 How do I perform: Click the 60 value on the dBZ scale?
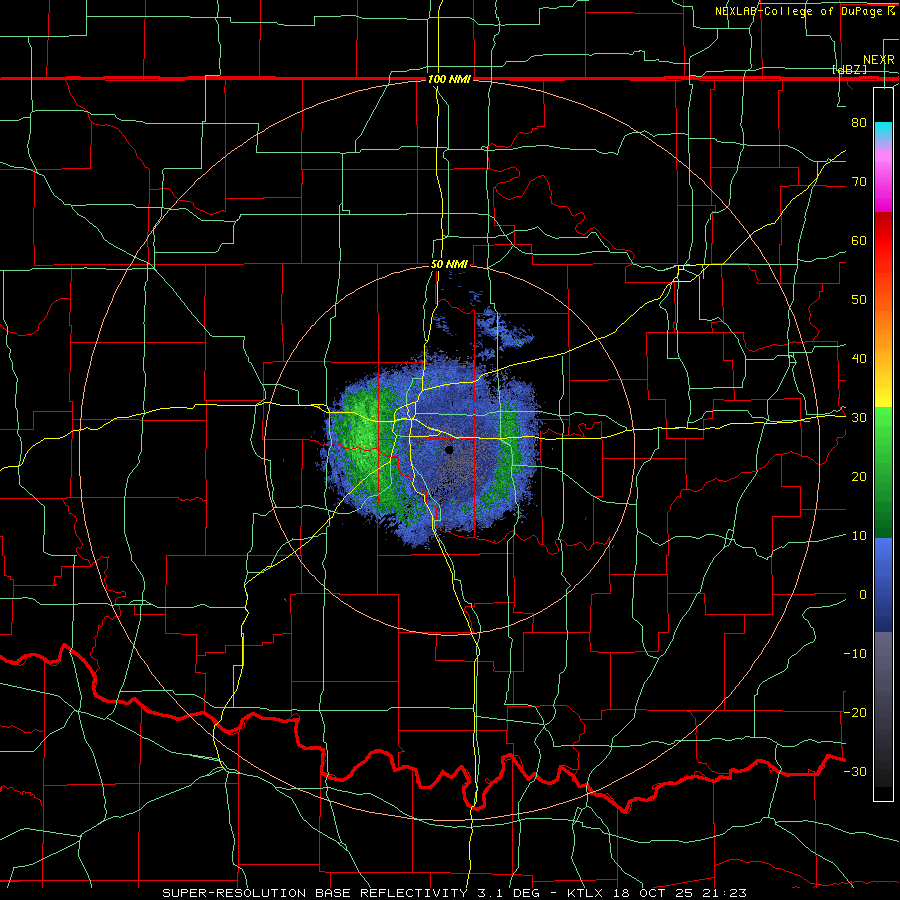(859, 240)
